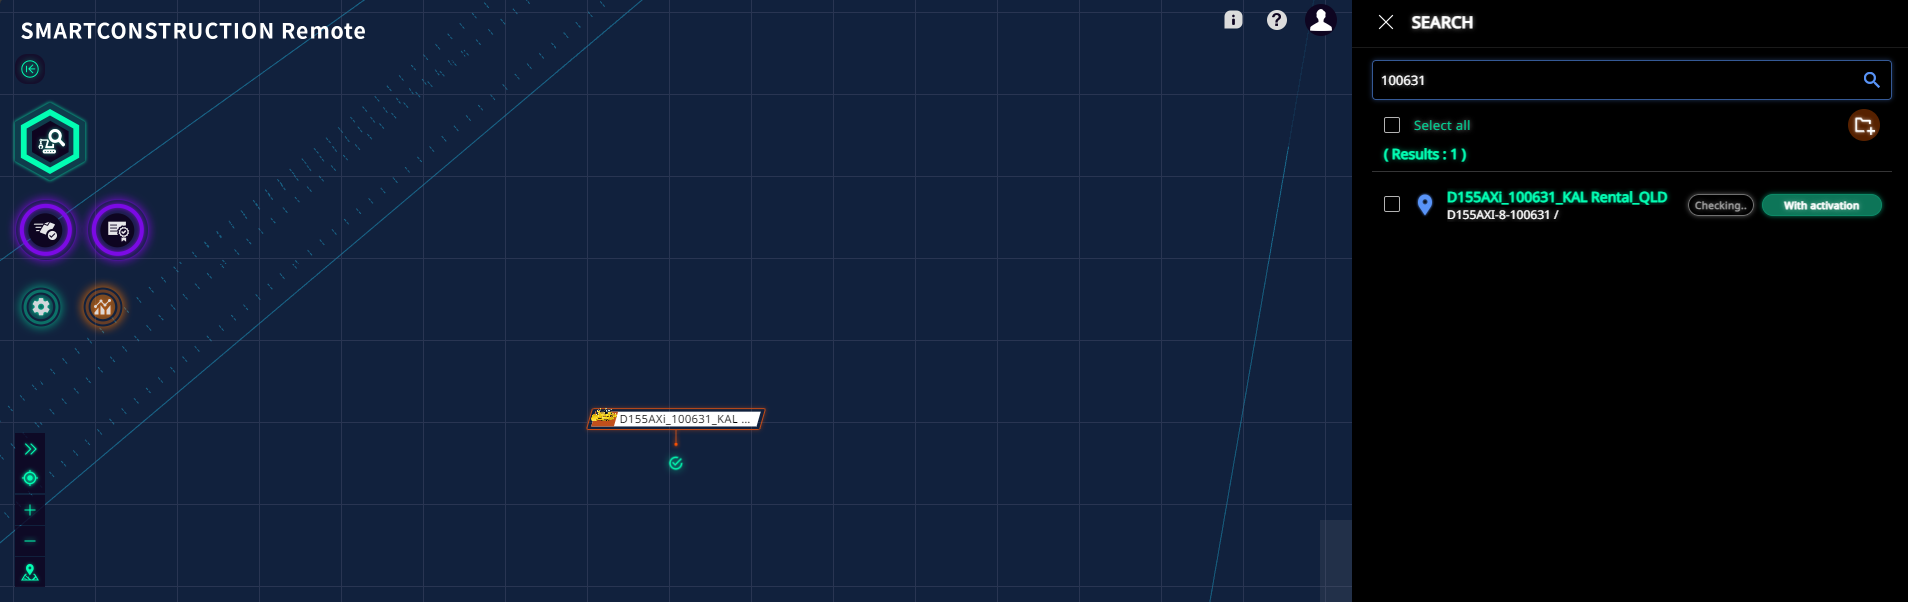This screenshot has height=602, width=1908.
Task: Click the SMARTCONSTRUCTION Remote title
Action: pyautogui.click(x=193, y=31)
